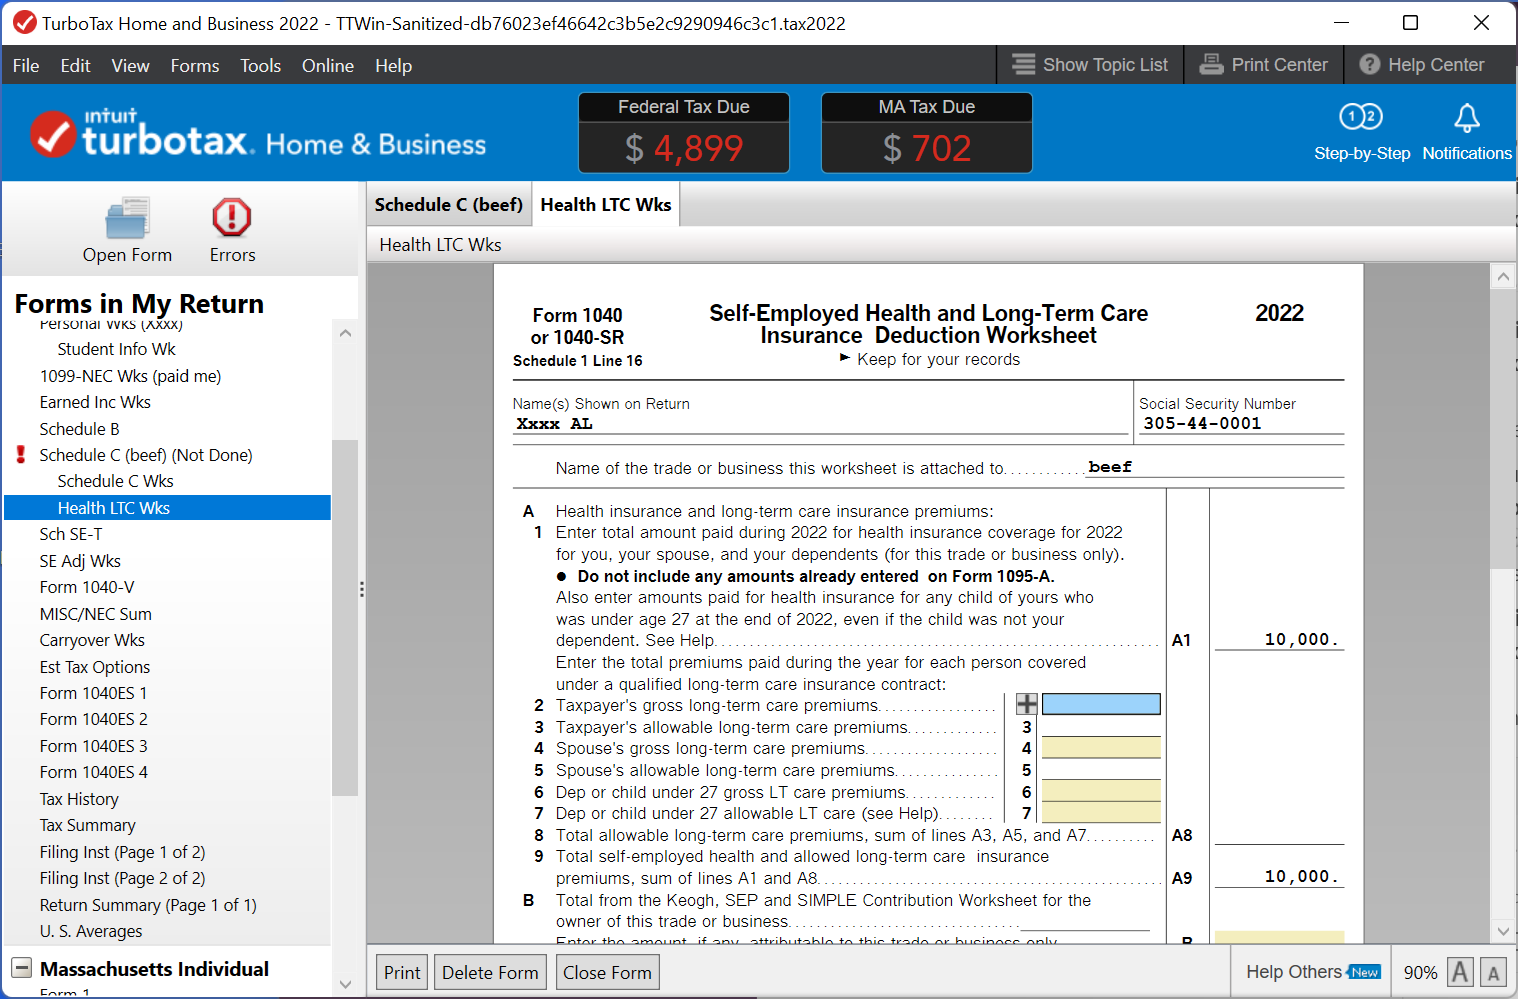The height and width of the screenshot is (999, 1518).
Task: Open the View menu
Action: click(x=130, y=66)
